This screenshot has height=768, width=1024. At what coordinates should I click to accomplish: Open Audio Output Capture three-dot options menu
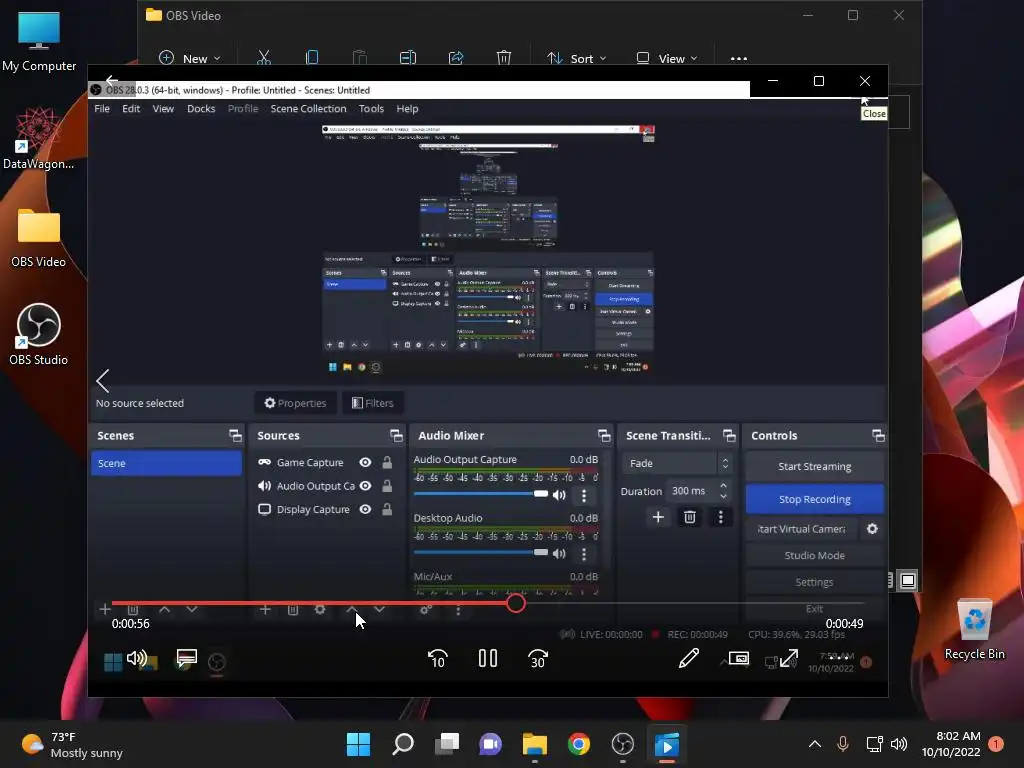(584, 496)
